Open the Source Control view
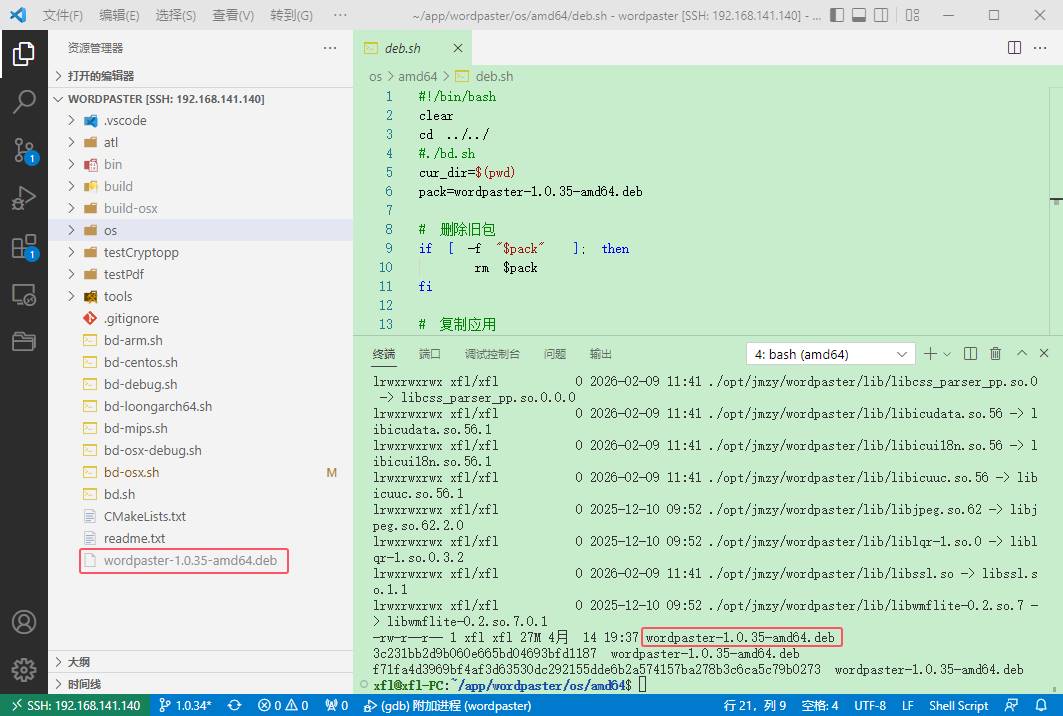The width and height of the screenshot is (1063, 716). [x=24, y=150]
